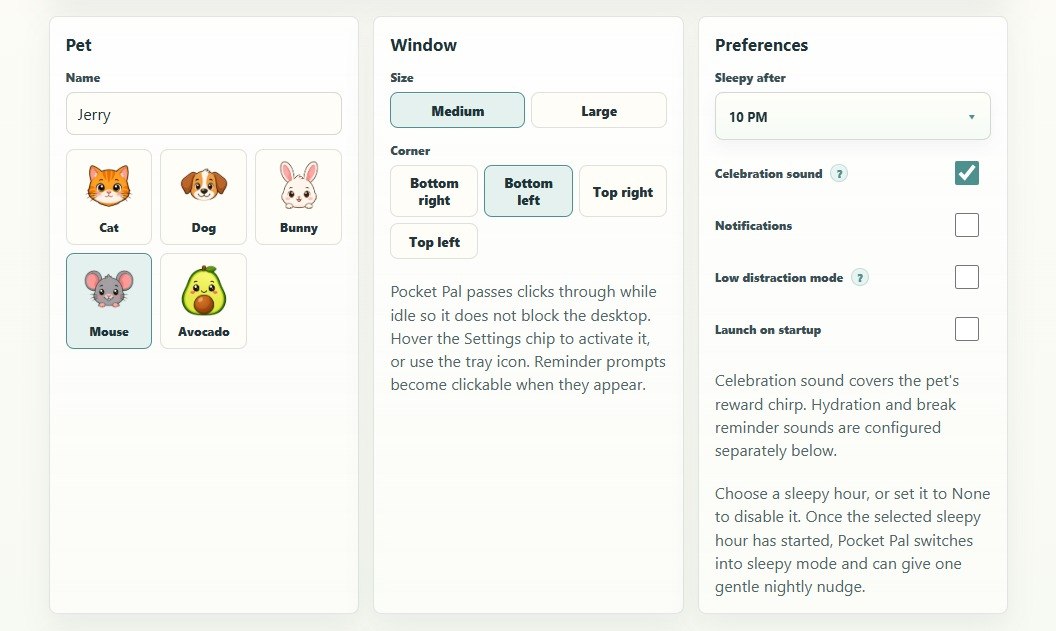Pick the Bunny pet icon

point(298,197)
